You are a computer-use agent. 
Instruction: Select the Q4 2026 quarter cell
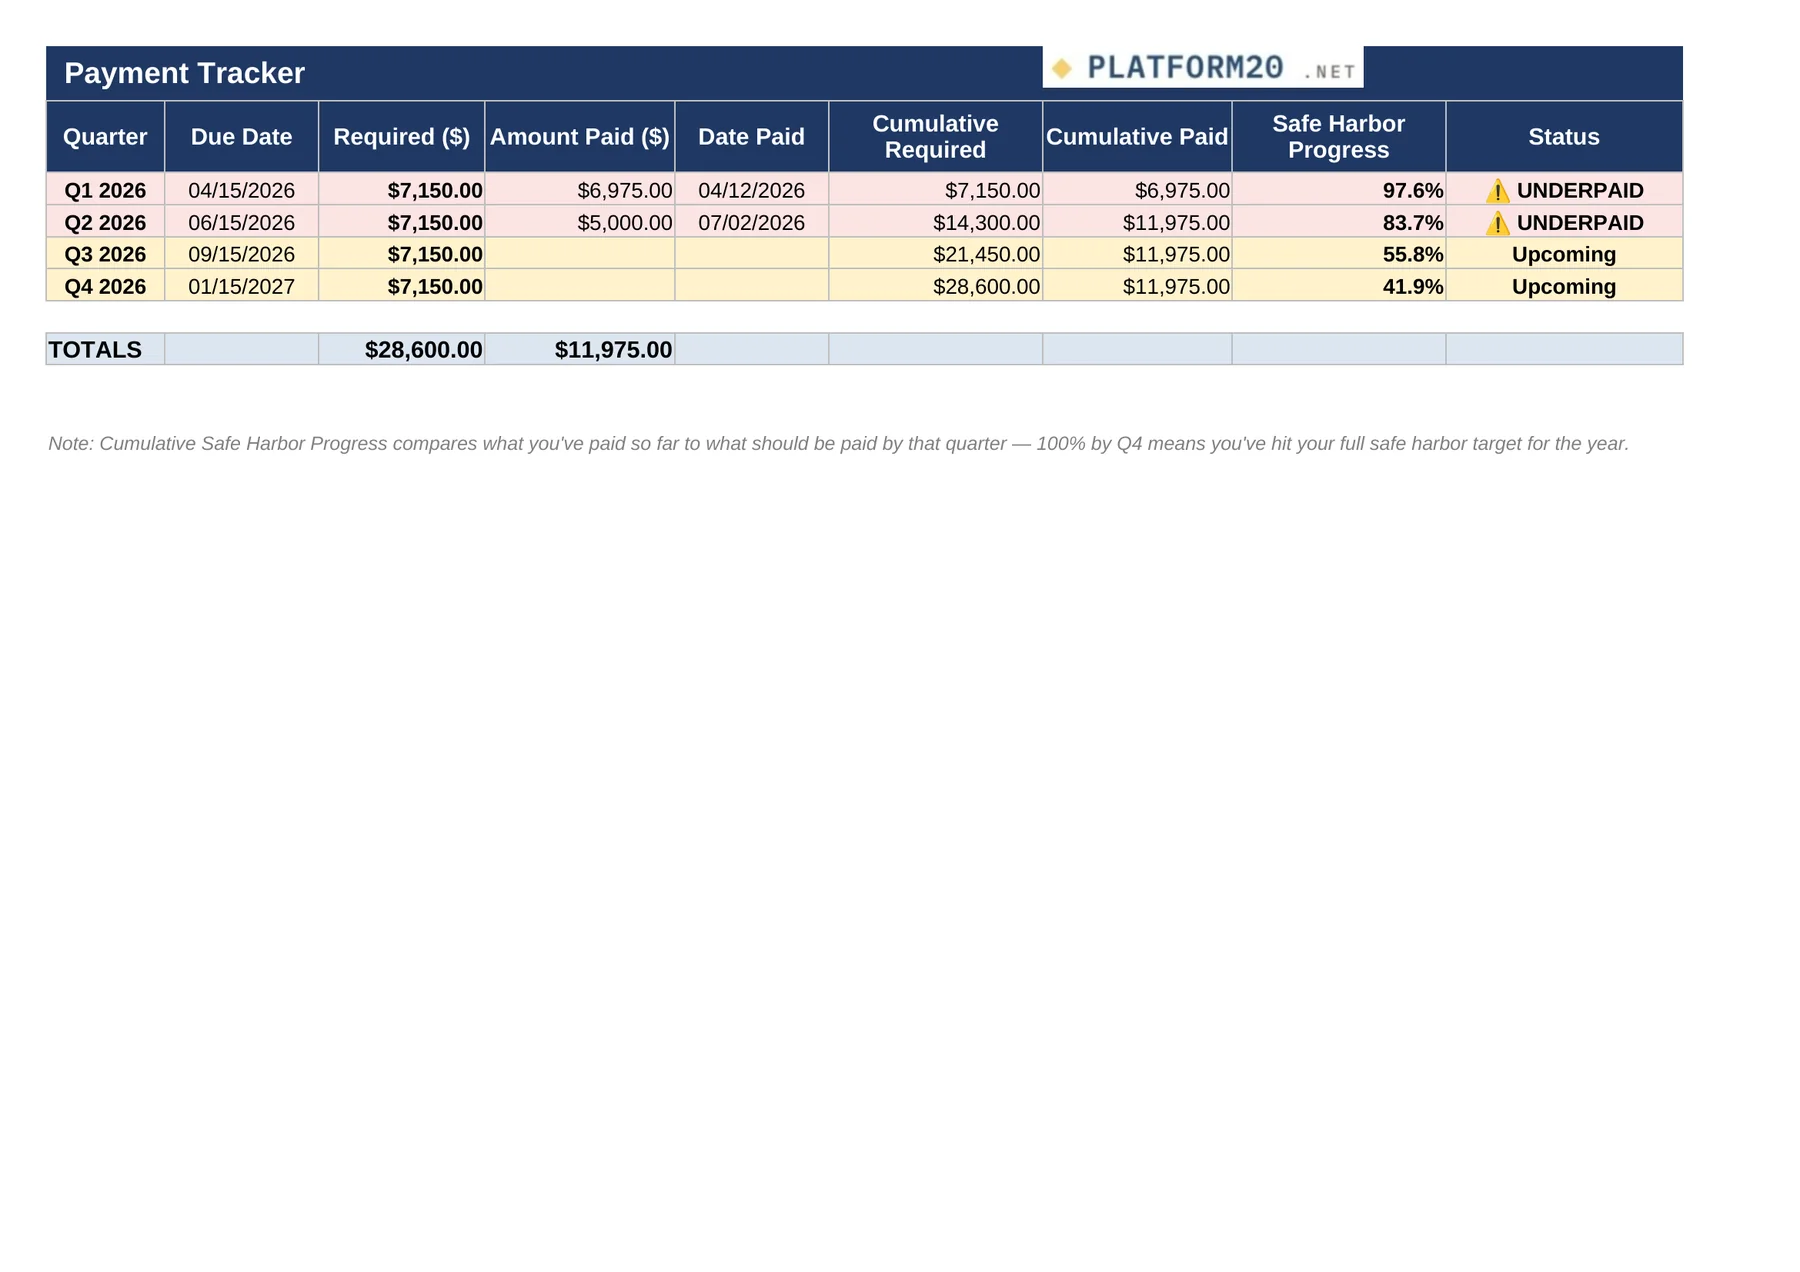pos(105,286)
